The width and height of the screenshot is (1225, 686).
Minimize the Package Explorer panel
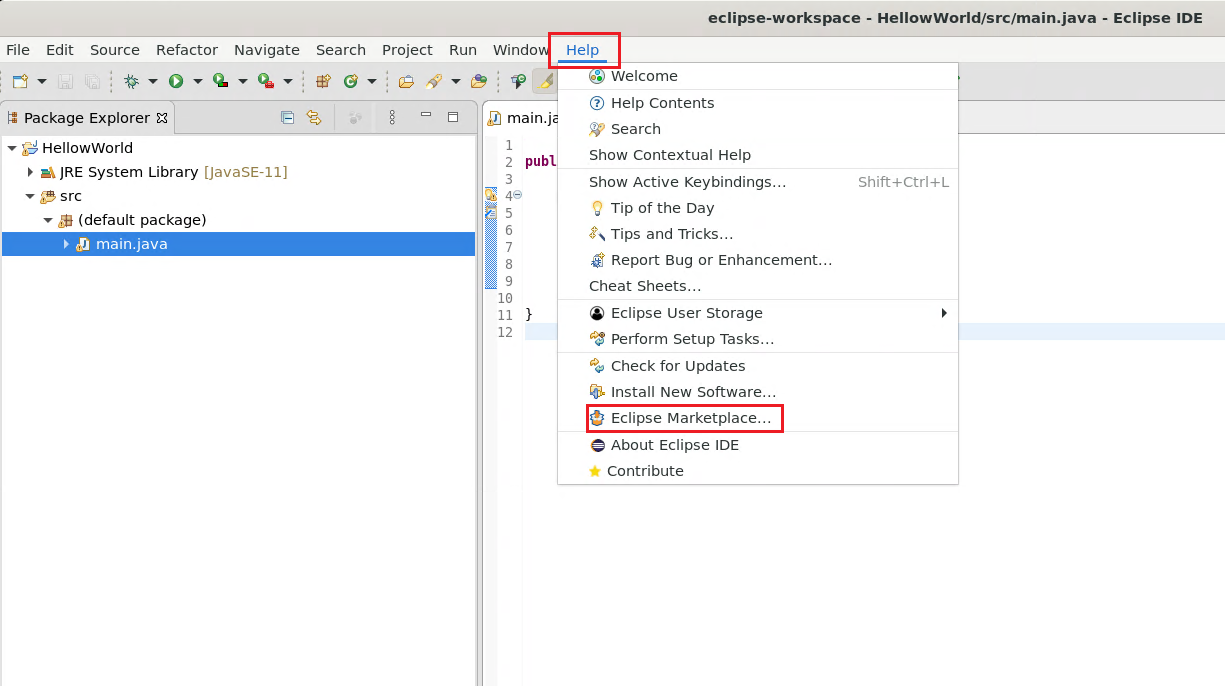426,116
